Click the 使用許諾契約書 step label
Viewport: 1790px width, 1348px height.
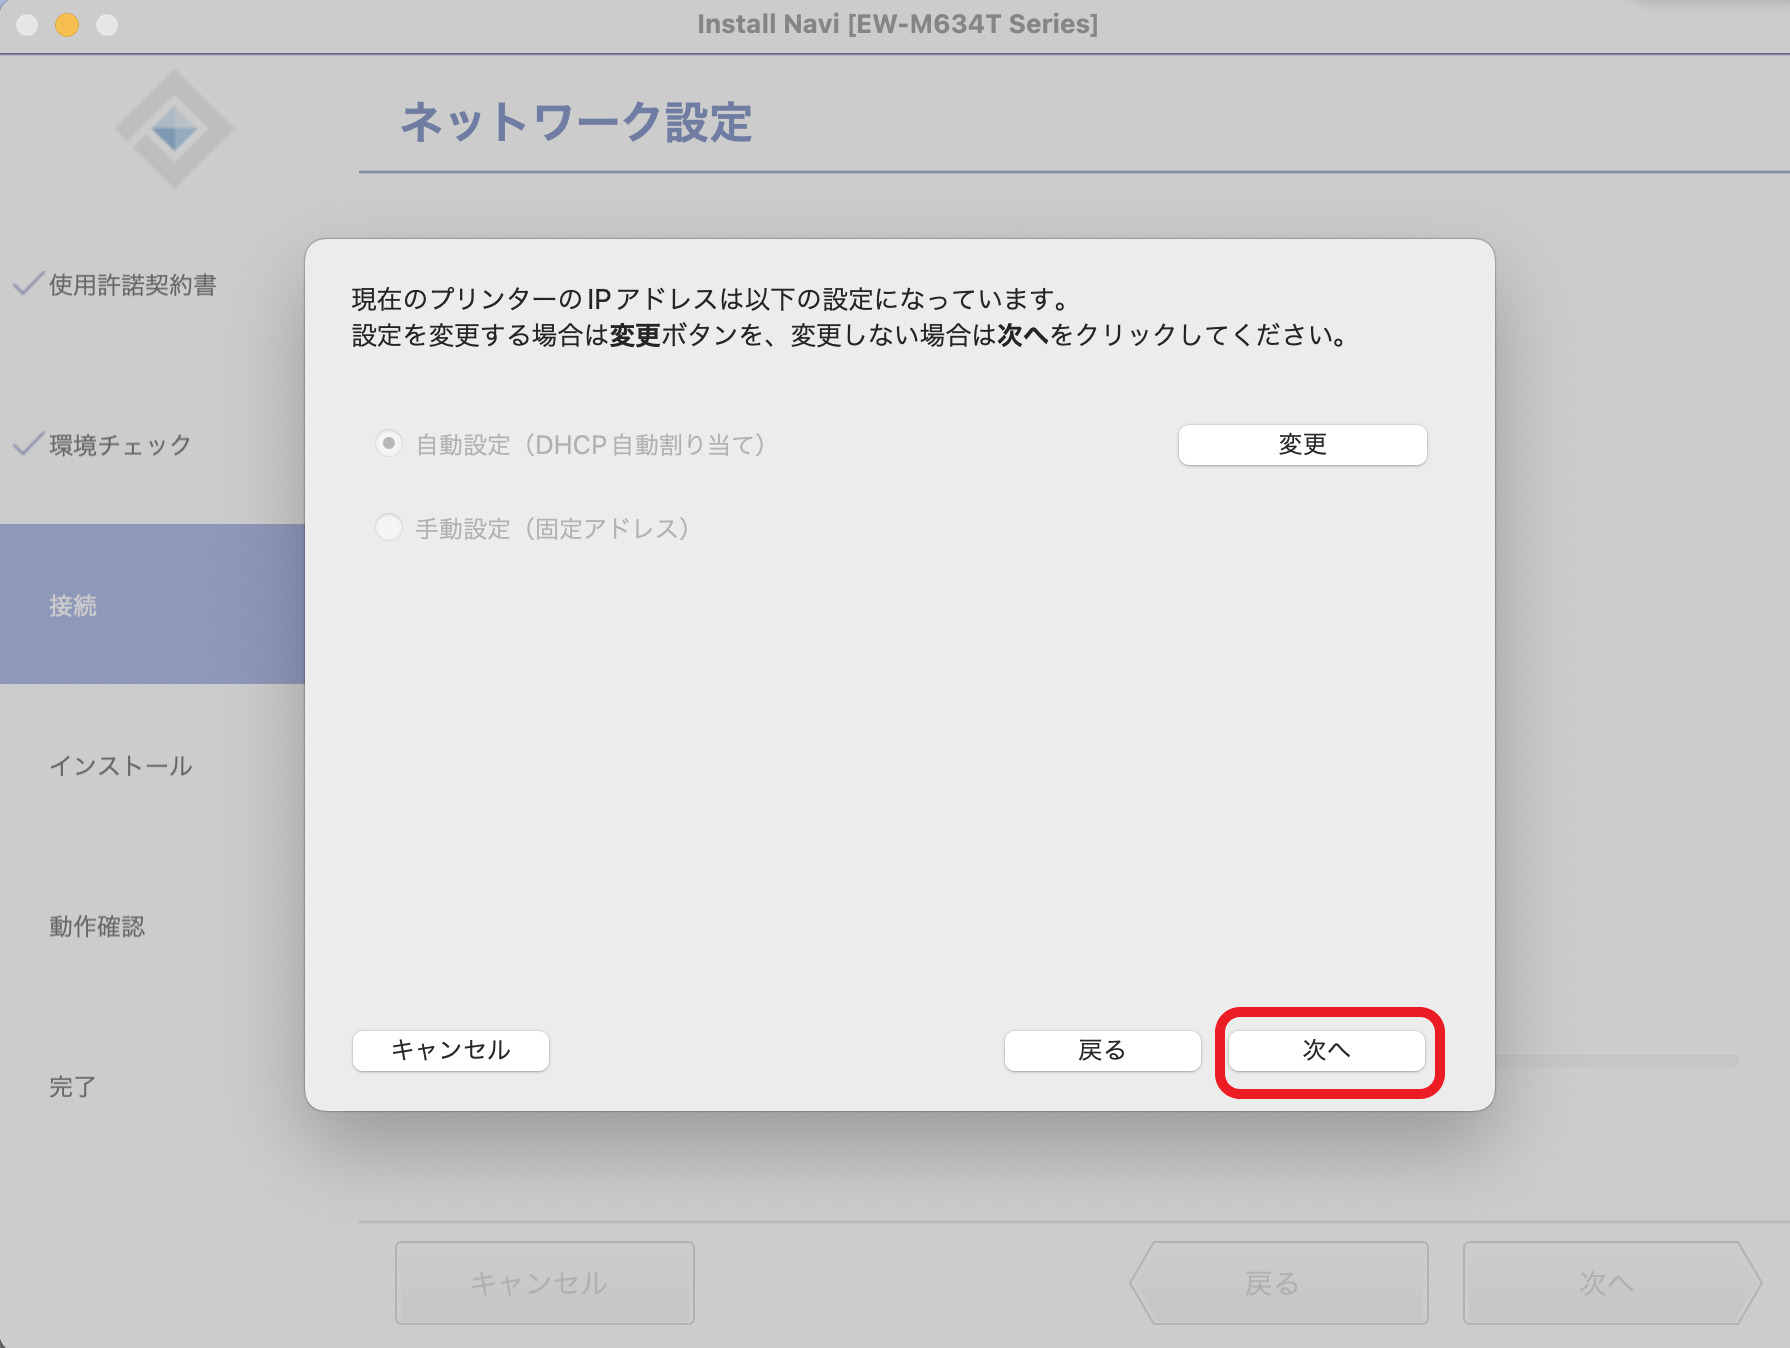tap(133, 285)
